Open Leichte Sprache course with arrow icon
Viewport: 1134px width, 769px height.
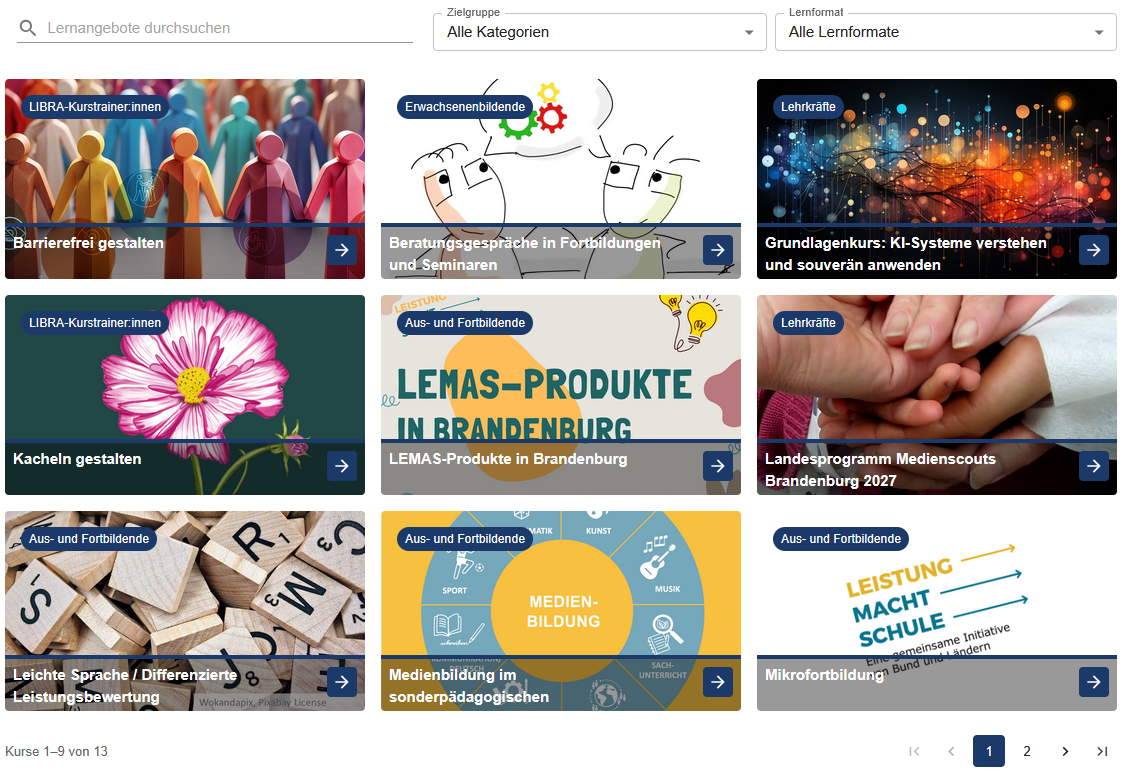pos(341,681)
